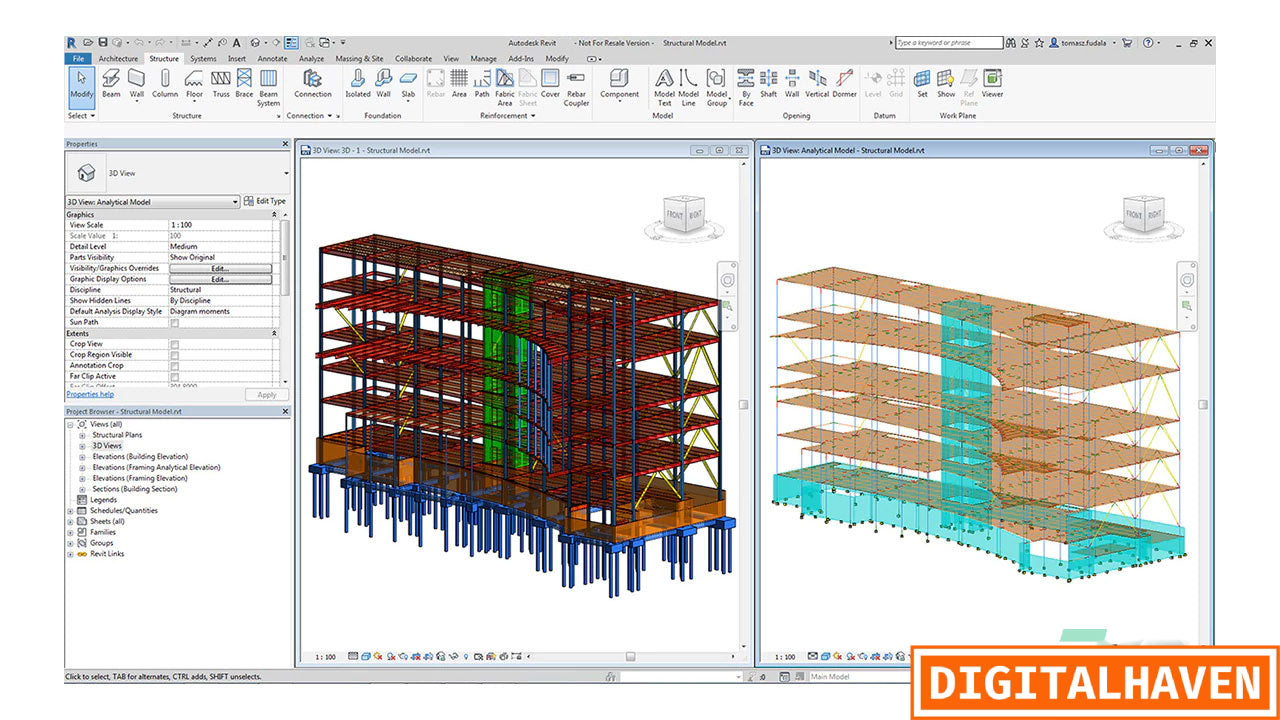
Task: Select the Beam tool in Structure panel
Action: pyautogui.click(x=111, y=84)
